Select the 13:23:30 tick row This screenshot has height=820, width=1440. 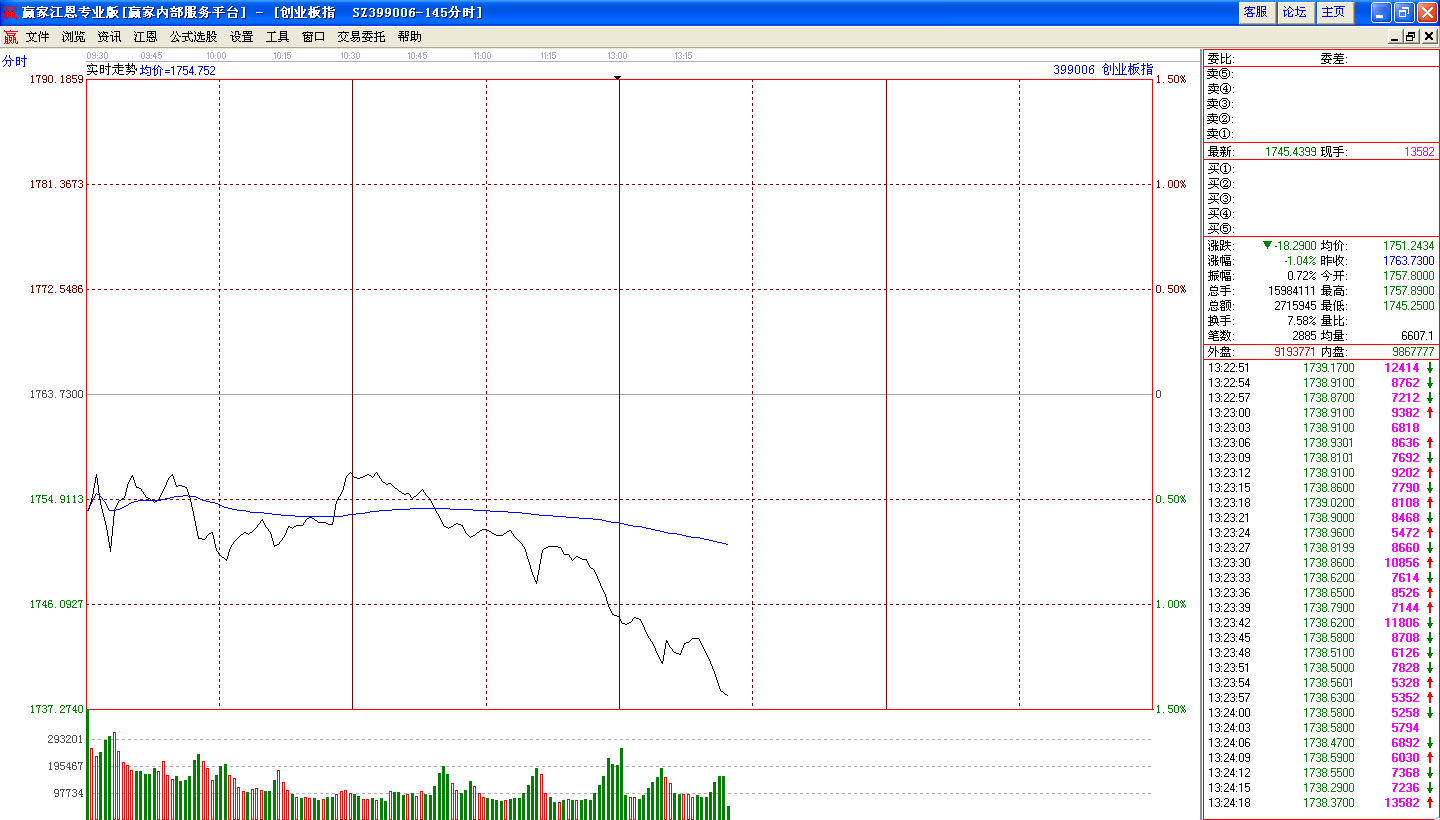(1321, 563)
